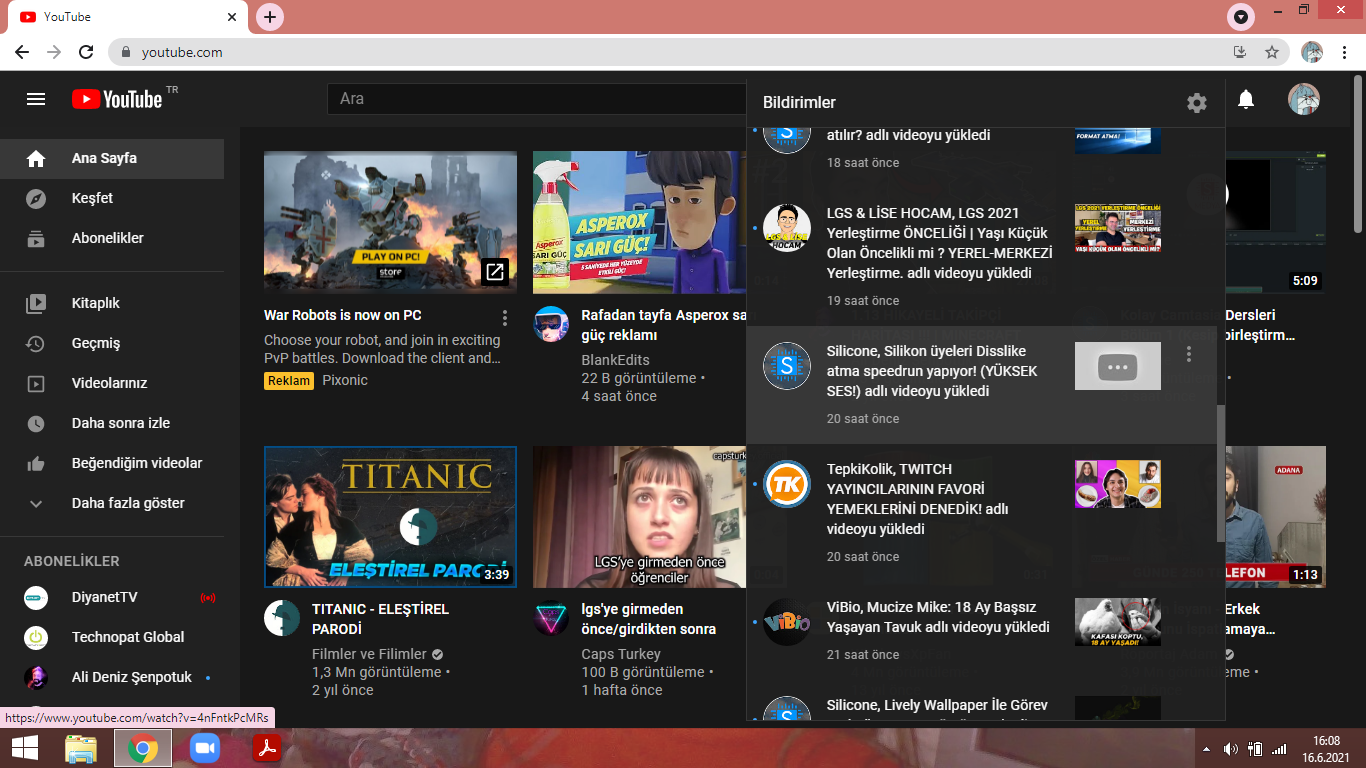
Task: Open Kitaplık in the sidebar
Action: (112, 303)
